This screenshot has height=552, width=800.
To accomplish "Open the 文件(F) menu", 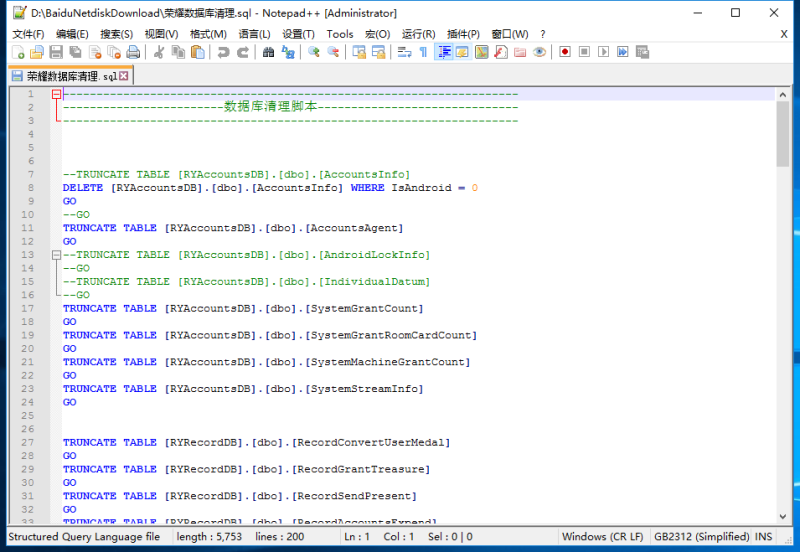I will click(29, 34).
